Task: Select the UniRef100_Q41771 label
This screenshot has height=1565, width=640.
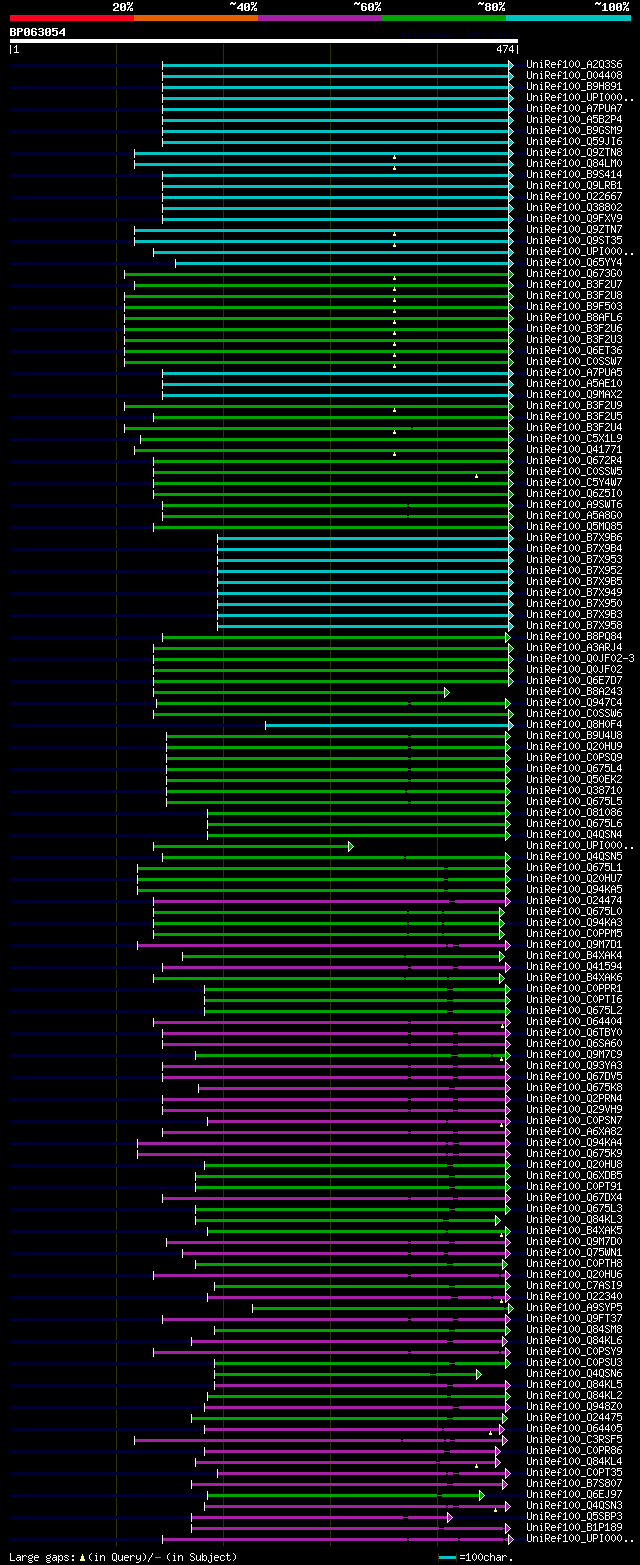Action: [x=576, y=449]
